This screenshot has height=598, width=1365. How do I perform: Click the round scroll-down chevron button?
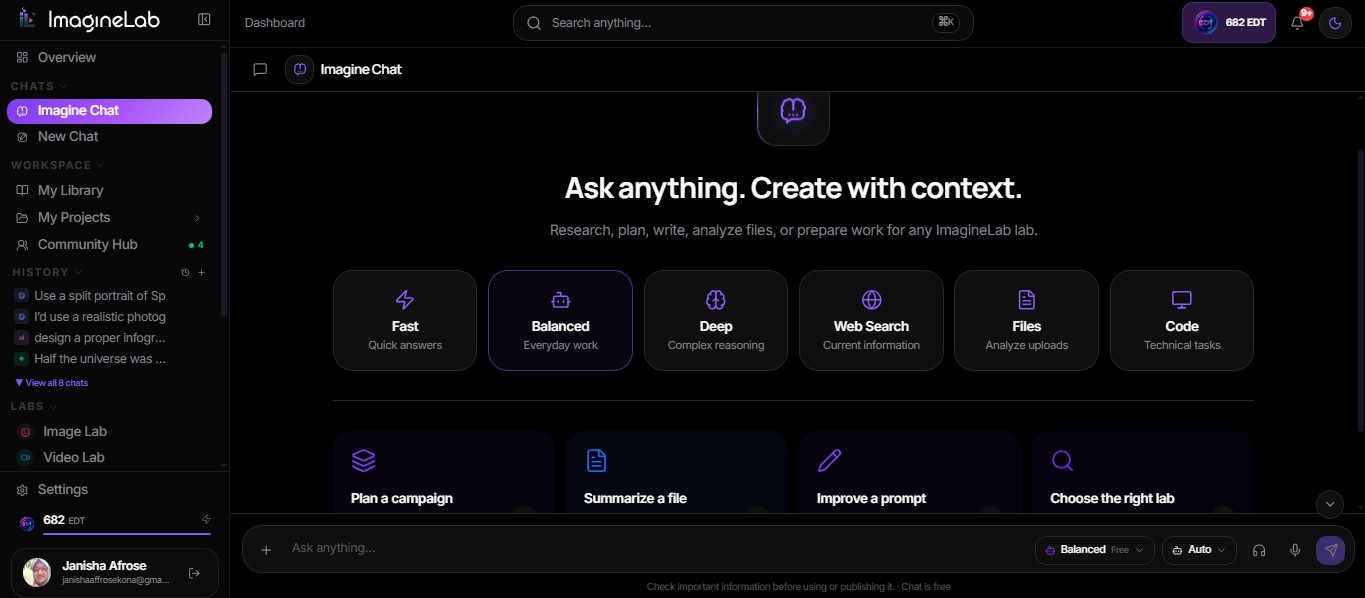[1329, 504]
